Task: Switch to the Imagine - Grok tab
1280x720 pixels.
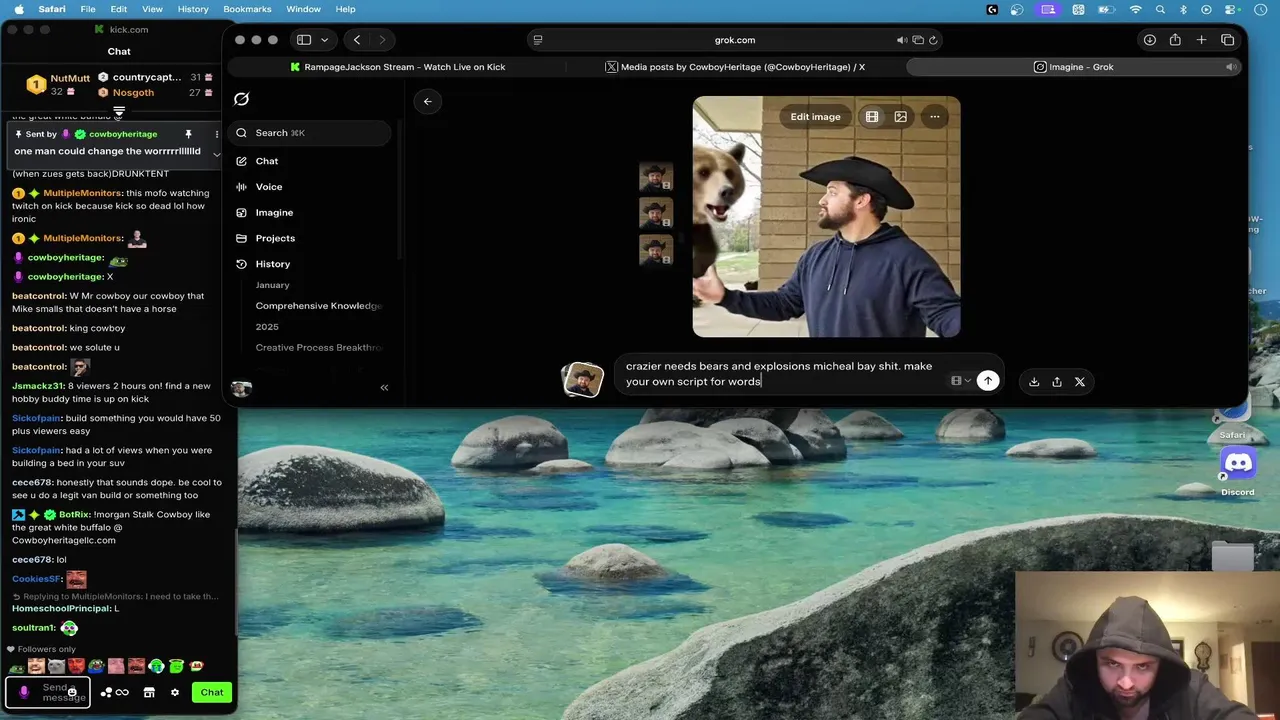Action: tap(1074, 67)
